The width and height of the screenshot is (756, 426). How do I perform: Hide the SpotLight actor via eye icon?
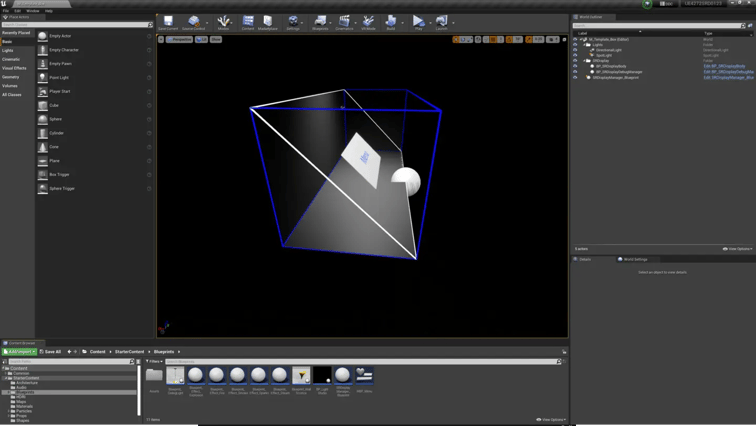(575, 55)
